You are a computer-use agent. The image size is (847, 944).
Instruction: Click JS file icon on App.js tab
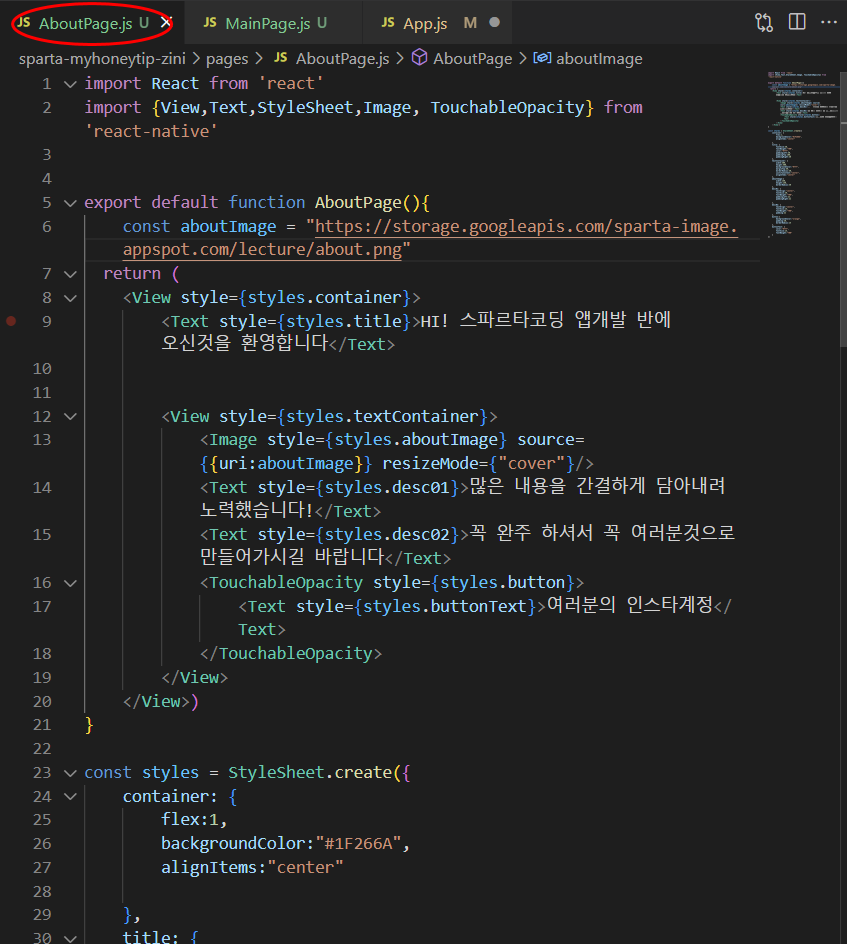pyautogui.click(x=388, y=23)
